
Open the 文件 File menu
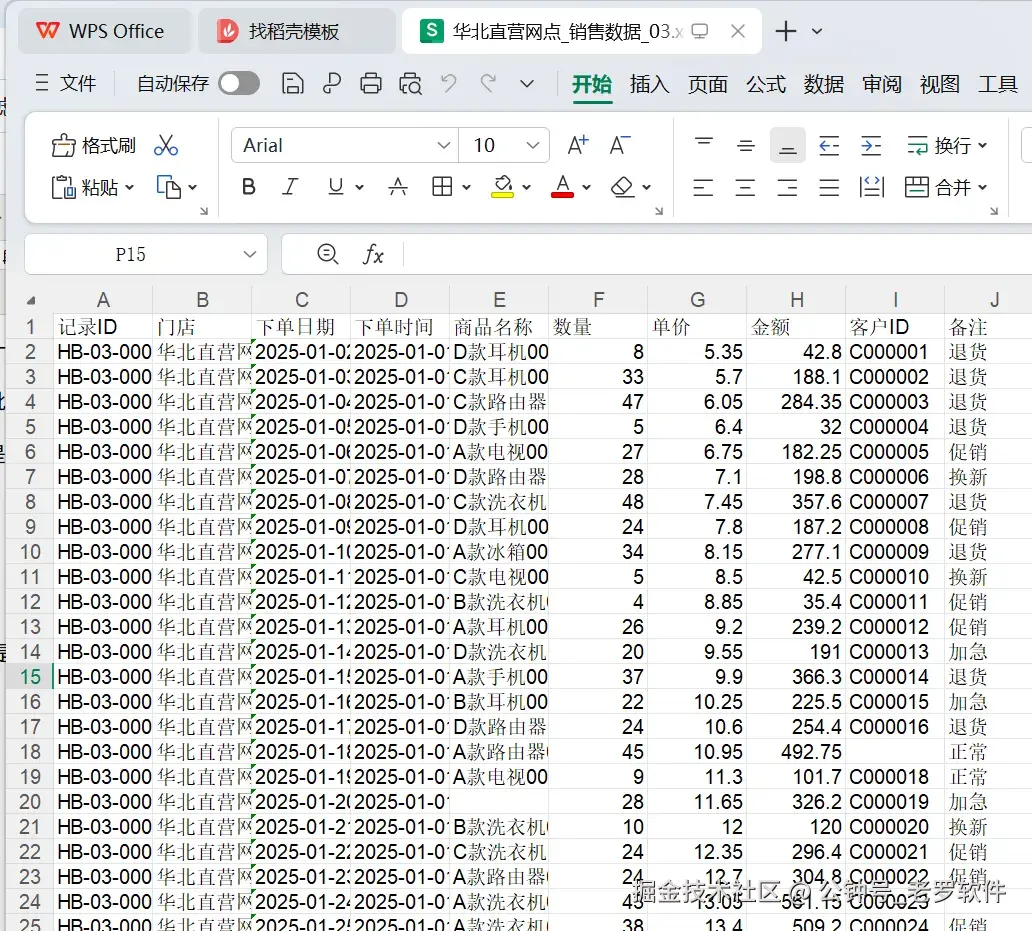[x=66, y=83]
